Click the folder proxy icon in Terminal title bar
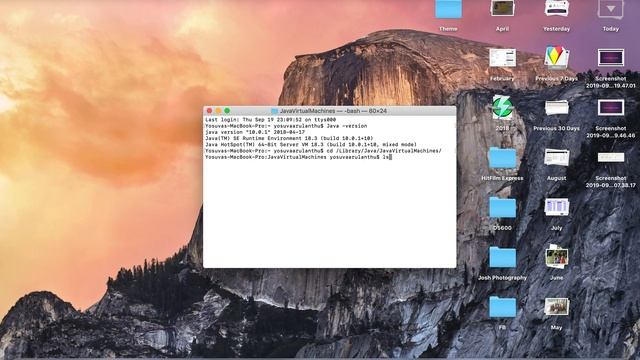The width and height of the screenshot is (640, 360). (274, 111)
